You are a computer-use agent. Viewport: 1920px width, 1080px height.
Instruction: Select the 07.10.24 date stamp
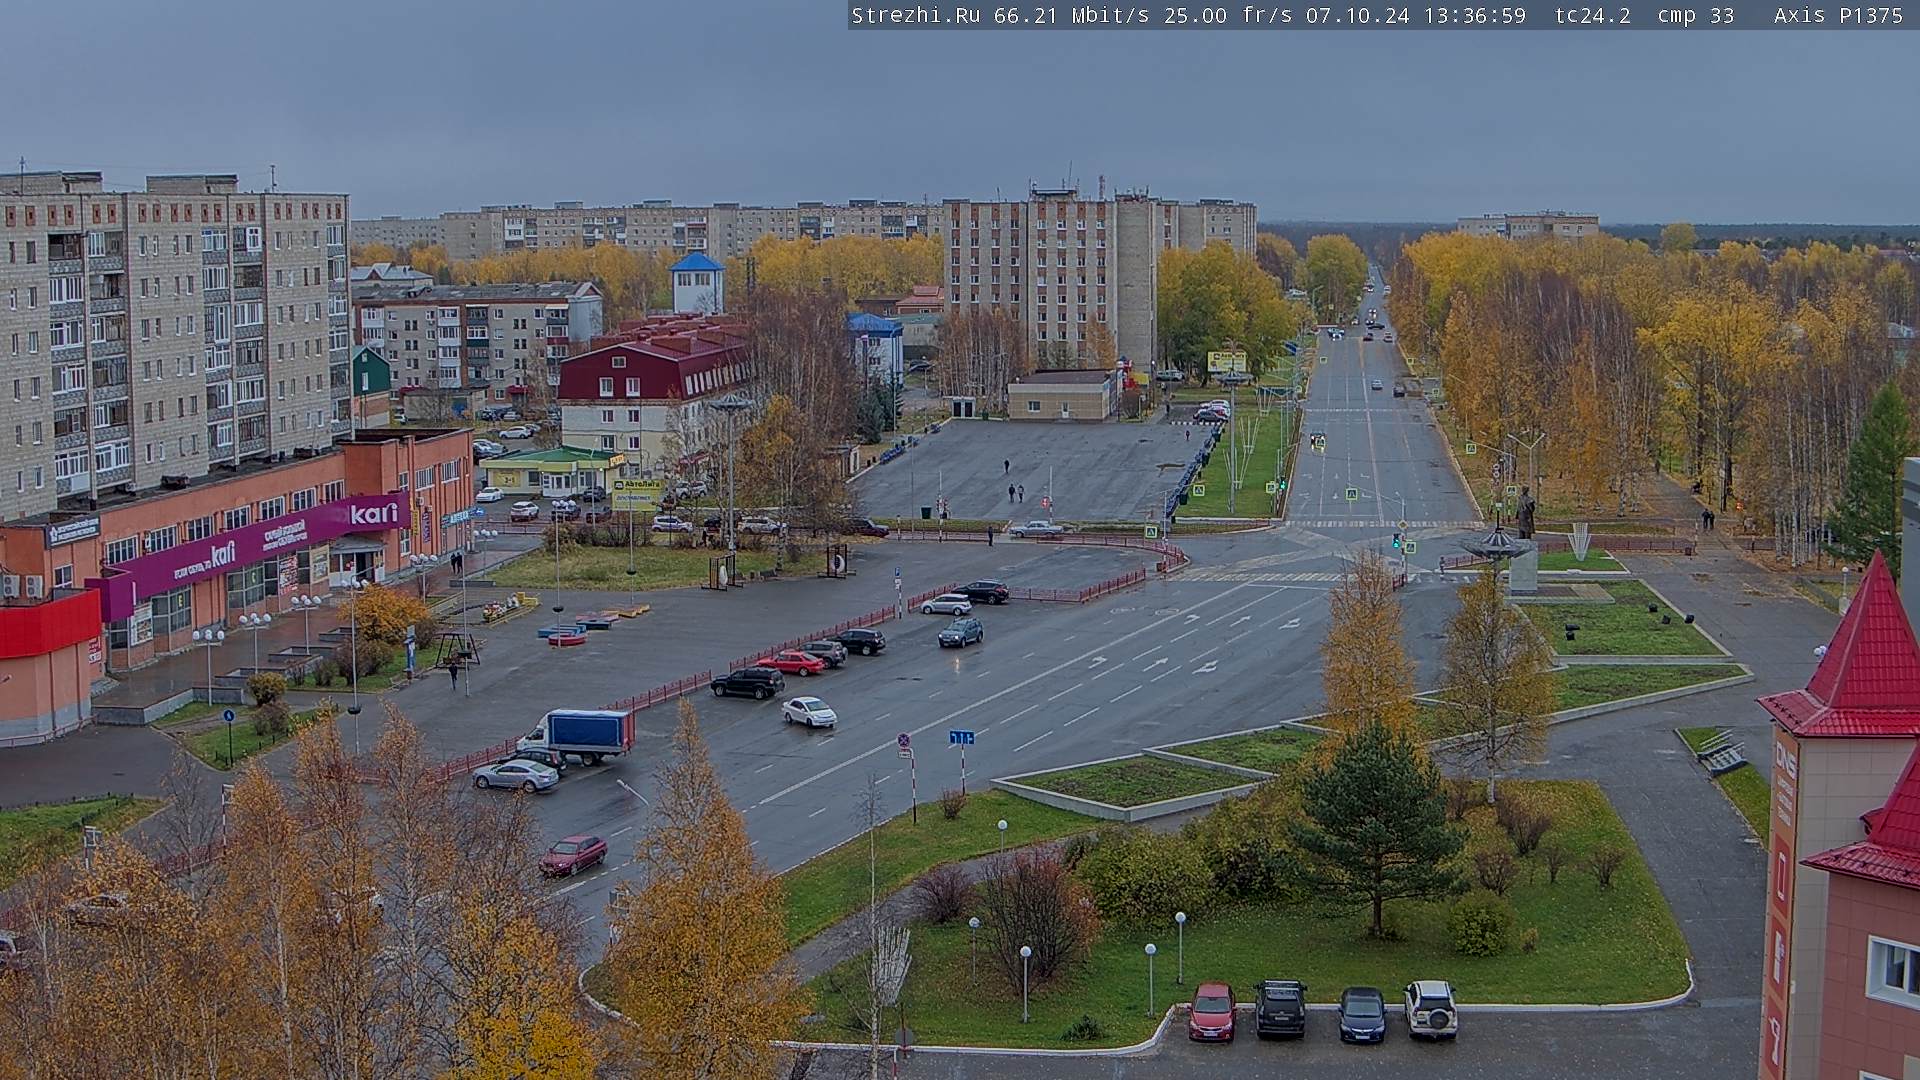tap(1358, 15)
